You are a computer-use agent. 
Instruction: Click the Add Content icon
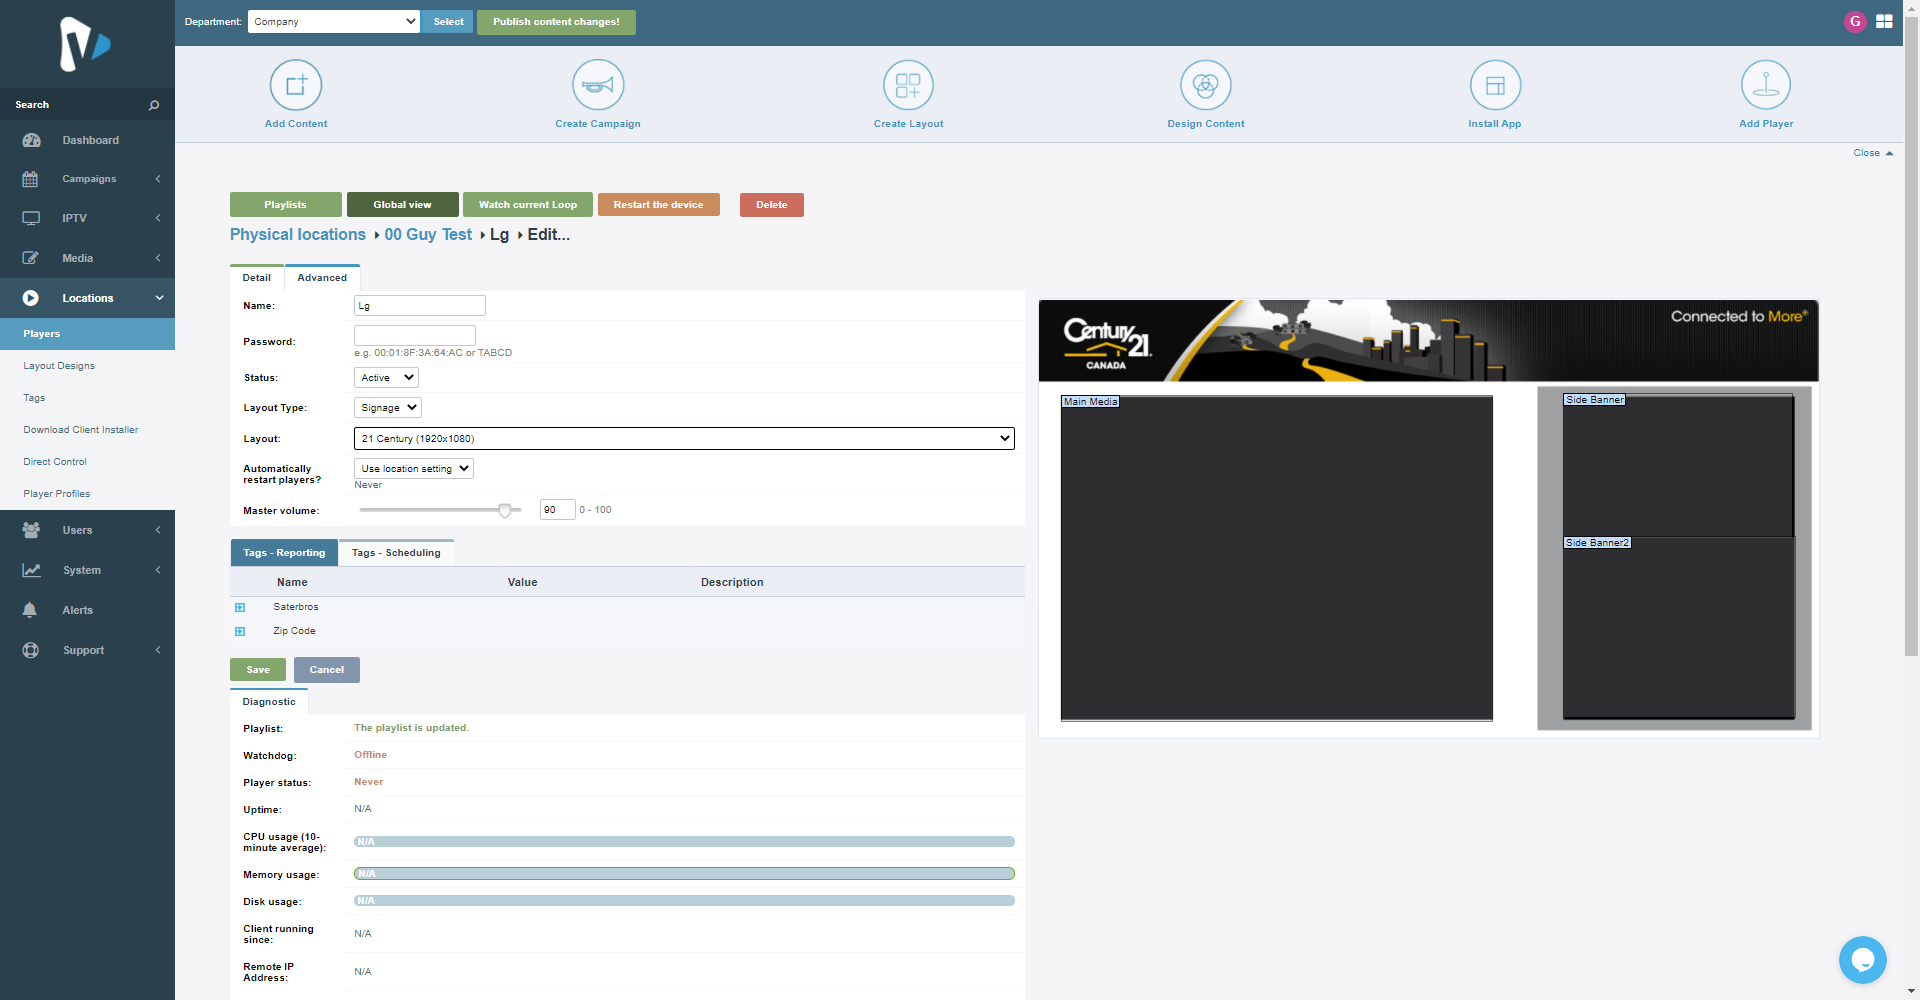tap(295, 85)
